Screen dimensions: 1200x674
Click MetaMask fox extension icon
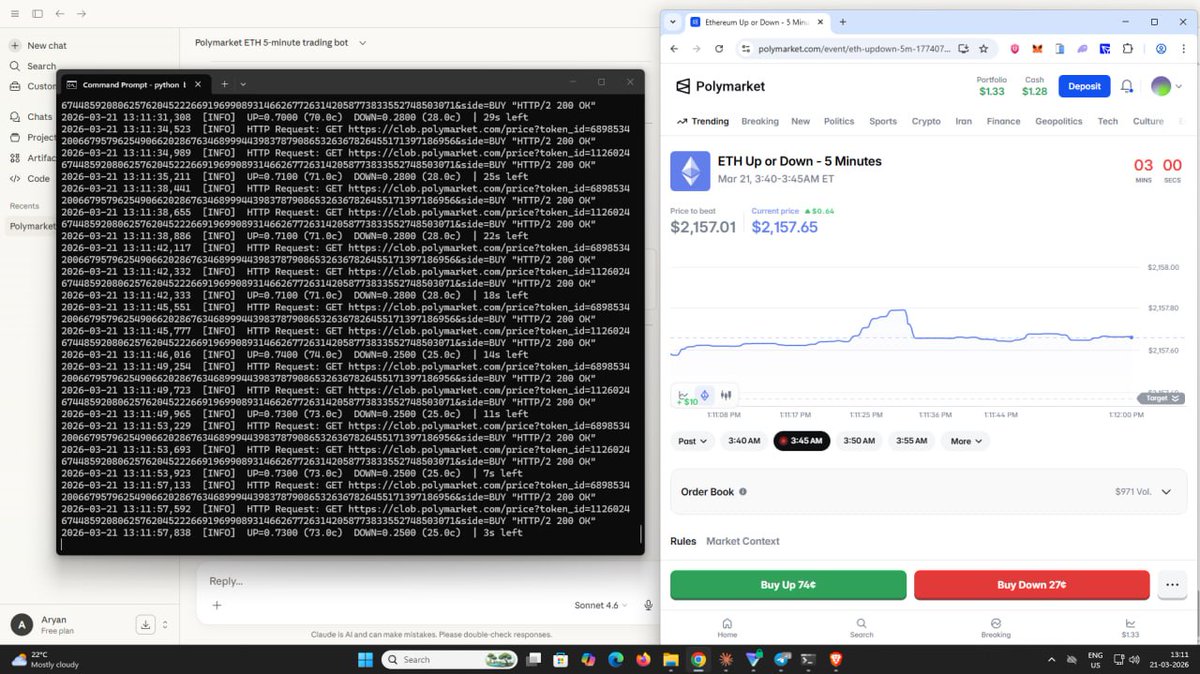[x=1037, y=48]
